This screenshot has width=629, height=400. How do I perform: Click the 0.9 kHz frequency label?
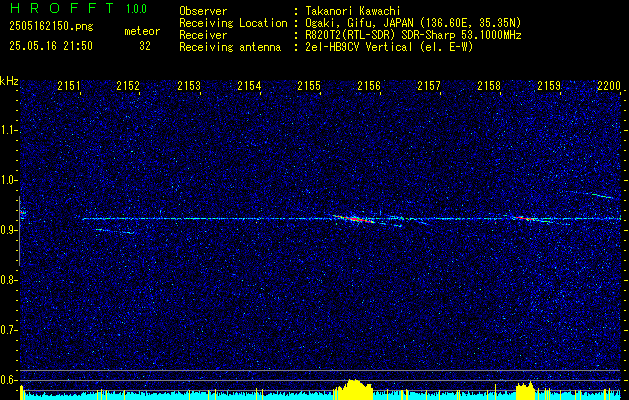8,230
